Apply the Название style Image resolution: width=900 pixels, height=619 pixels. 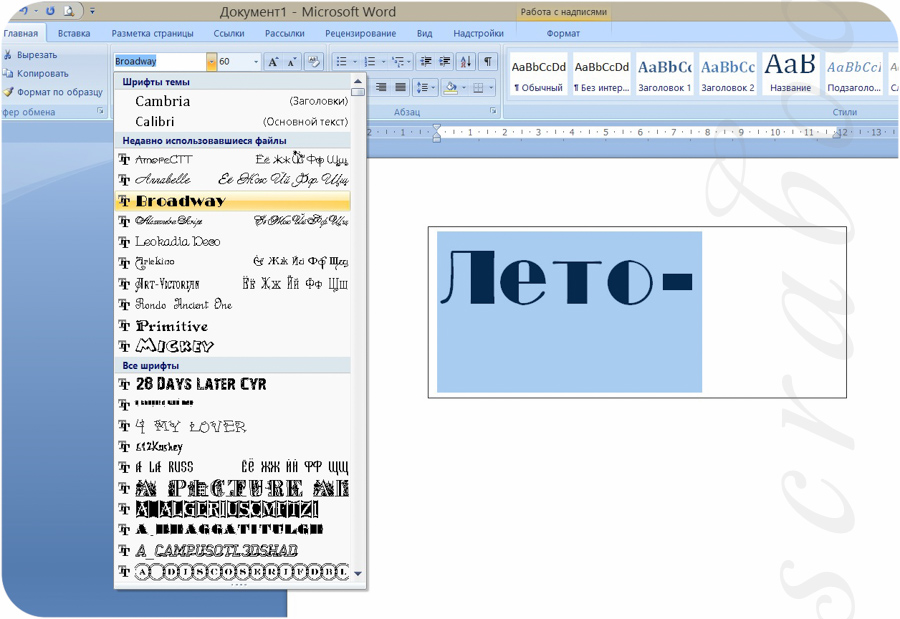[790, 74]
